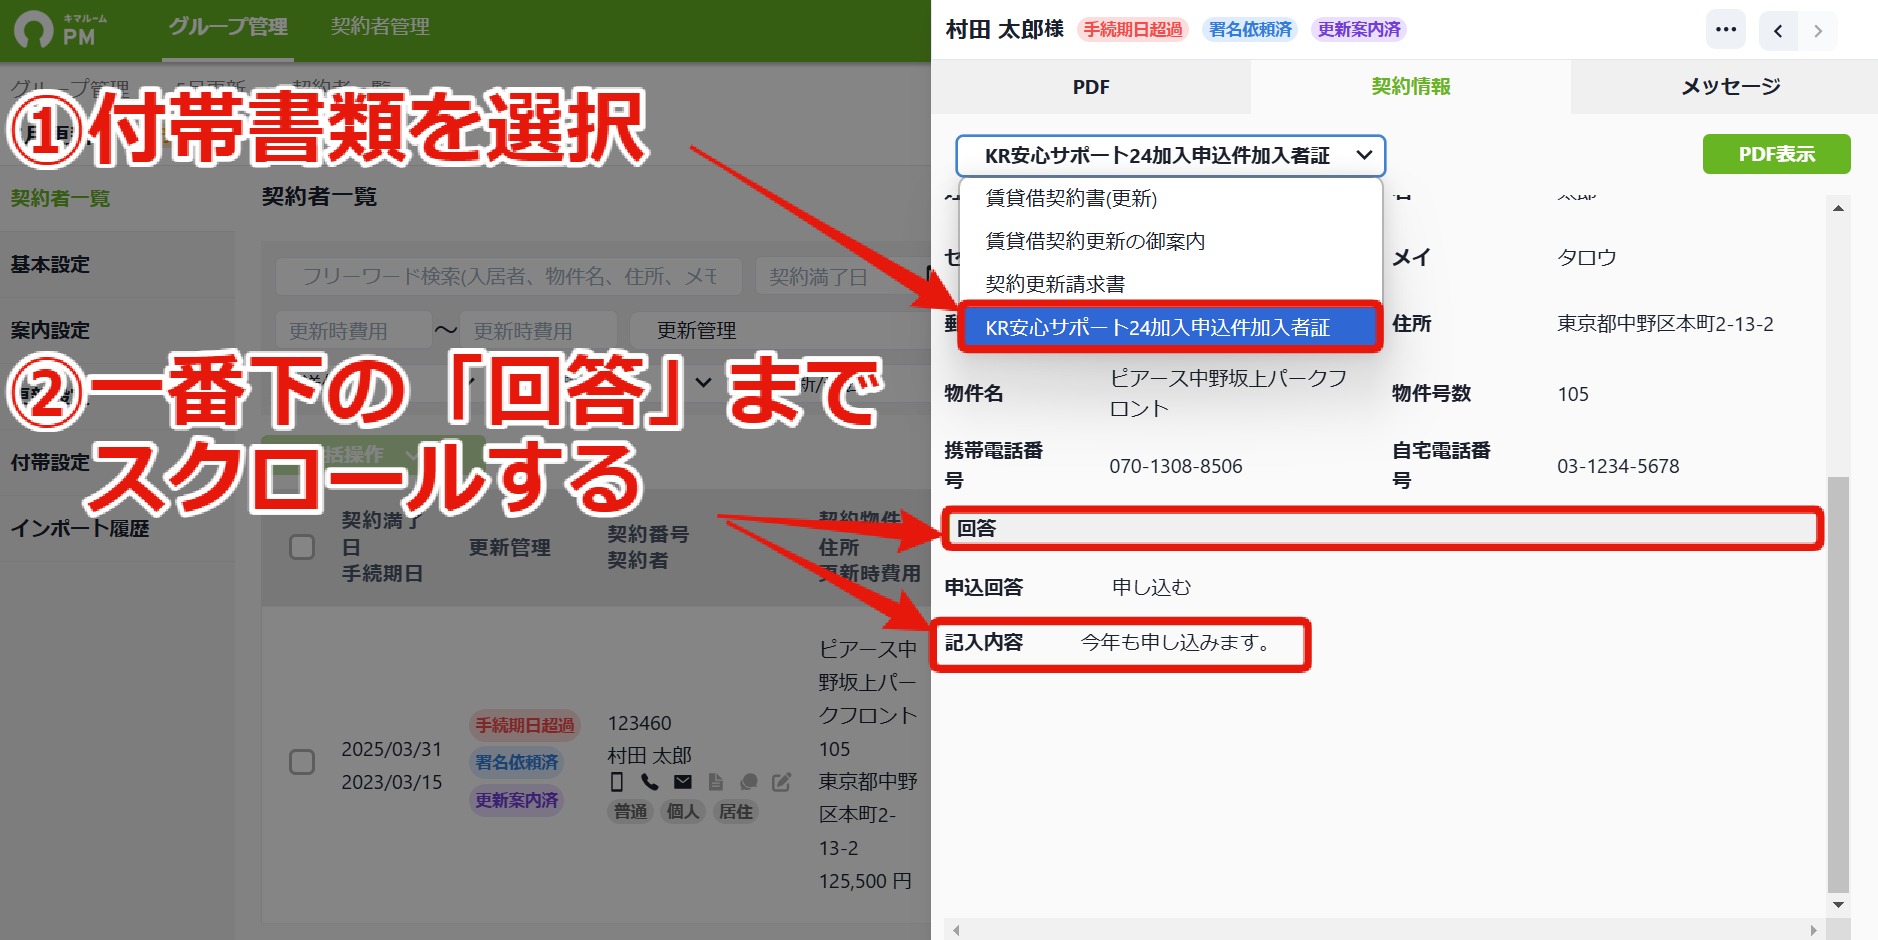Click scroll down arrow of detail panel

1838,904
